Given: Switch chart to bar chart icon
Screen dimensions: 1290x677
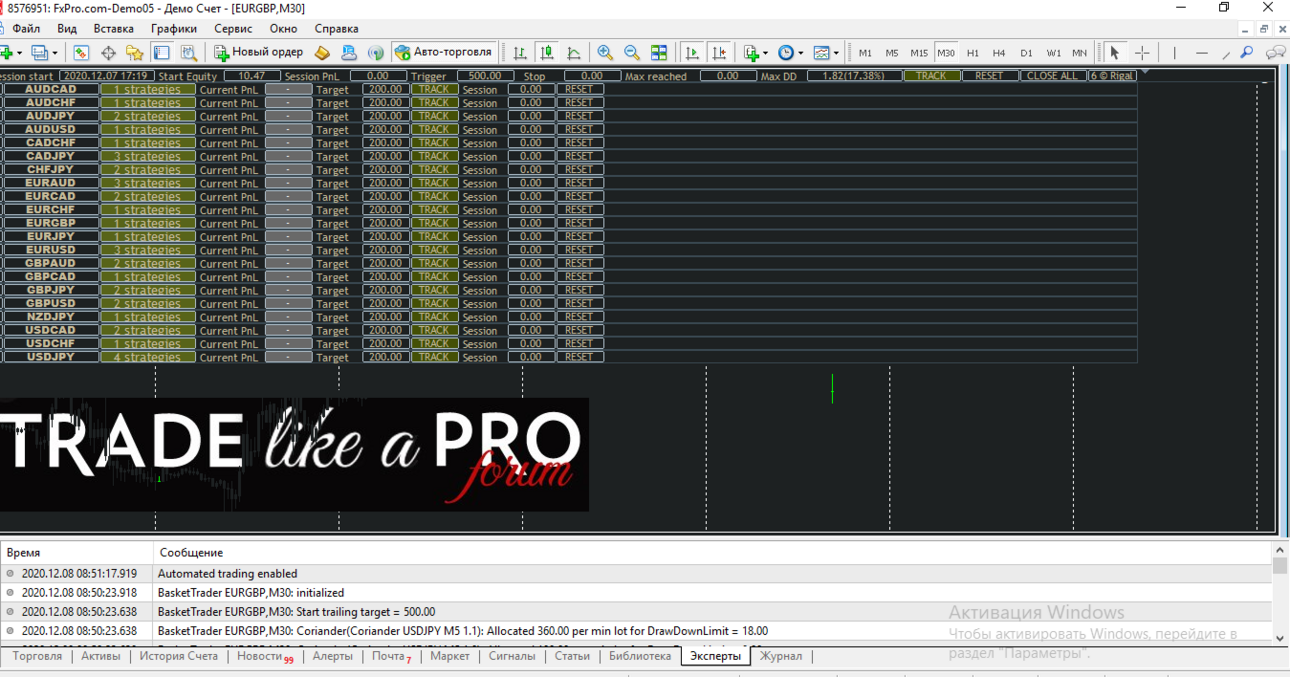Looking at the screenshot, I should click(520, 53).
